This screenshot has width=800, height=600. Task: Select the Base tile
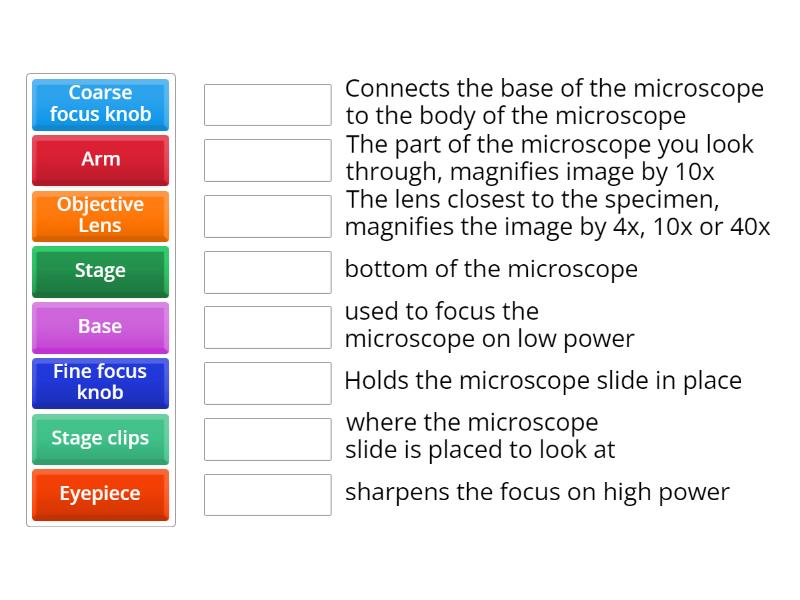click(x=100, y=327)
